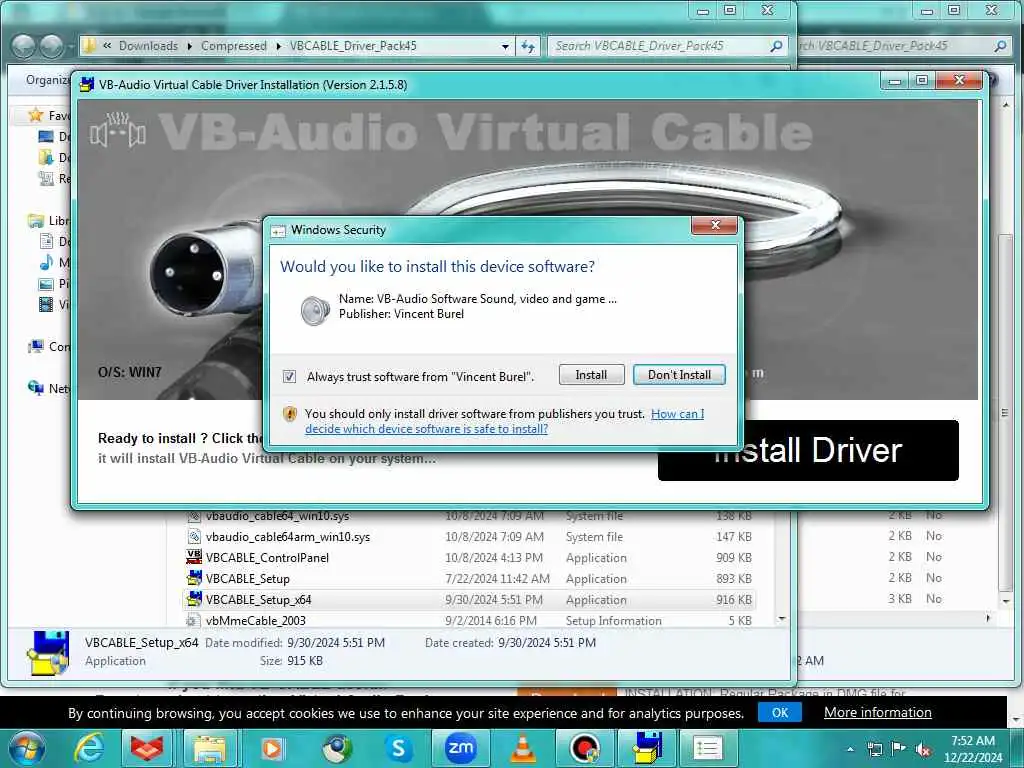The height and width of the screenshot is (768, 1024).
Task: Click search magnifier in rear Explorer window
Action: 1000,46
